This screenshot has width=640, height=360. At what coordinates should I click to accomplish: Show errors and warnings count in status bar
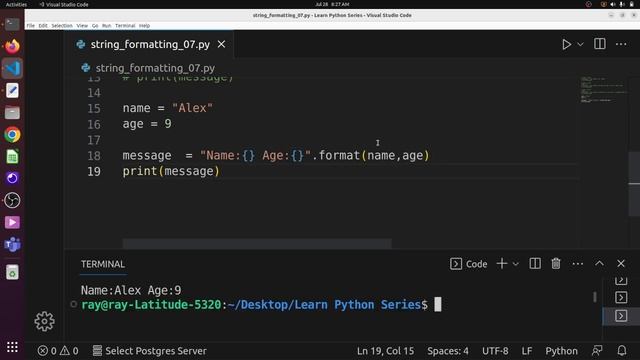click(x=58, y=351)
